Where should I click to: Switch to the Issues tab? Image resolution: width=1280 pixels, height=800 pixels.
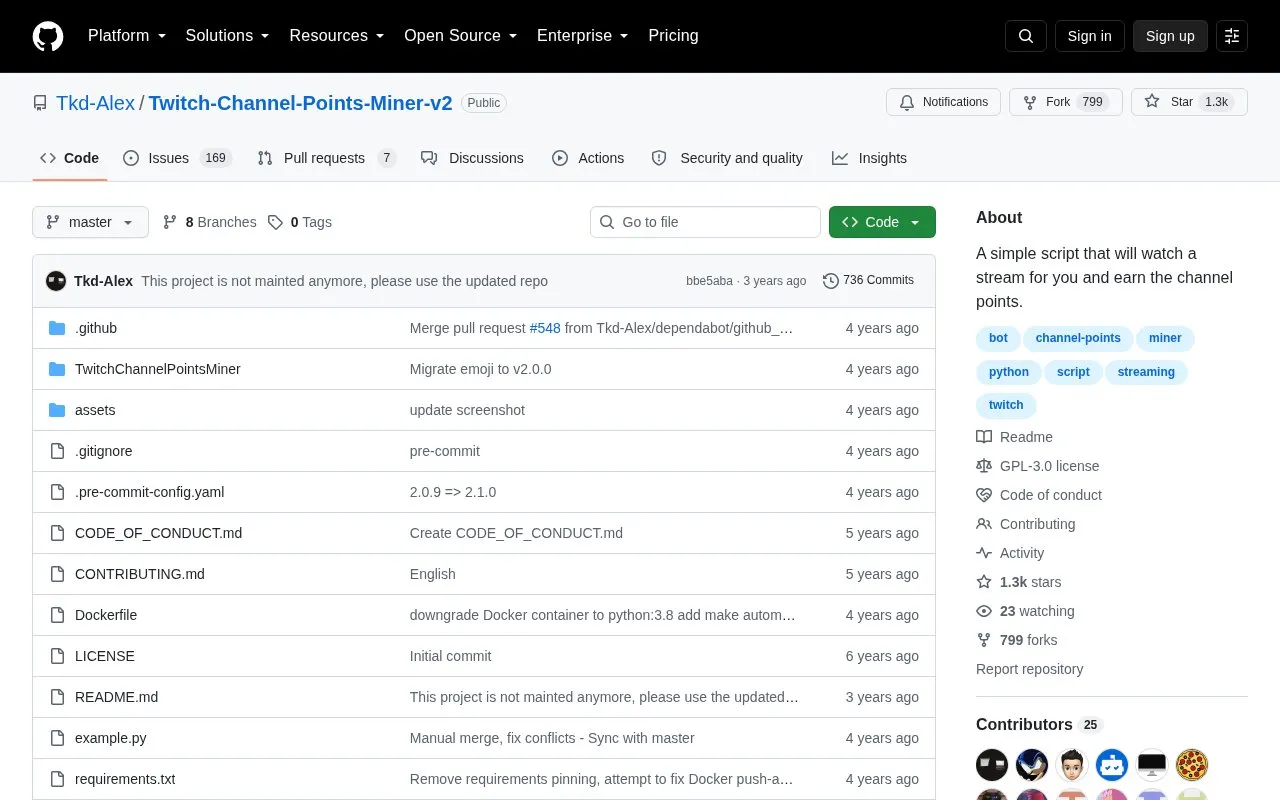[177, 158]
